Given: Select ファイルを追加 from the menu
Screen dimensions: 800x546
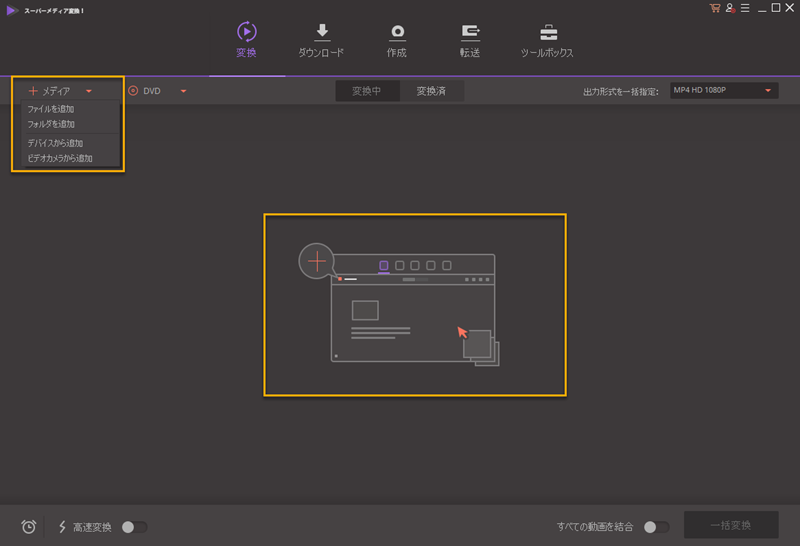Looking at the screenshot, I should [51, 109].
